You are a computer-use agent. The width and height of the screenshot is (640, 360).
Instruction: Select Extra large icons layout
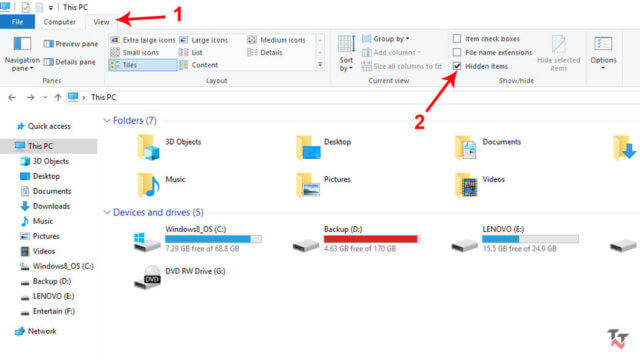tap(143, 40)
